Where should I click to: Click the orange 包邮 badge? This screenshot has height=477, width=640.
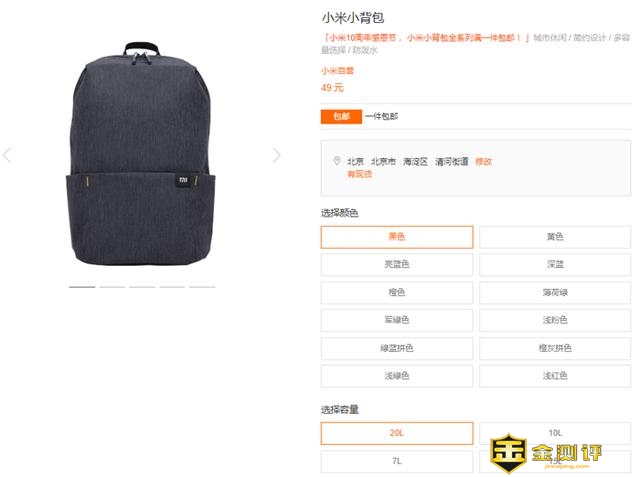coord(341,116)
